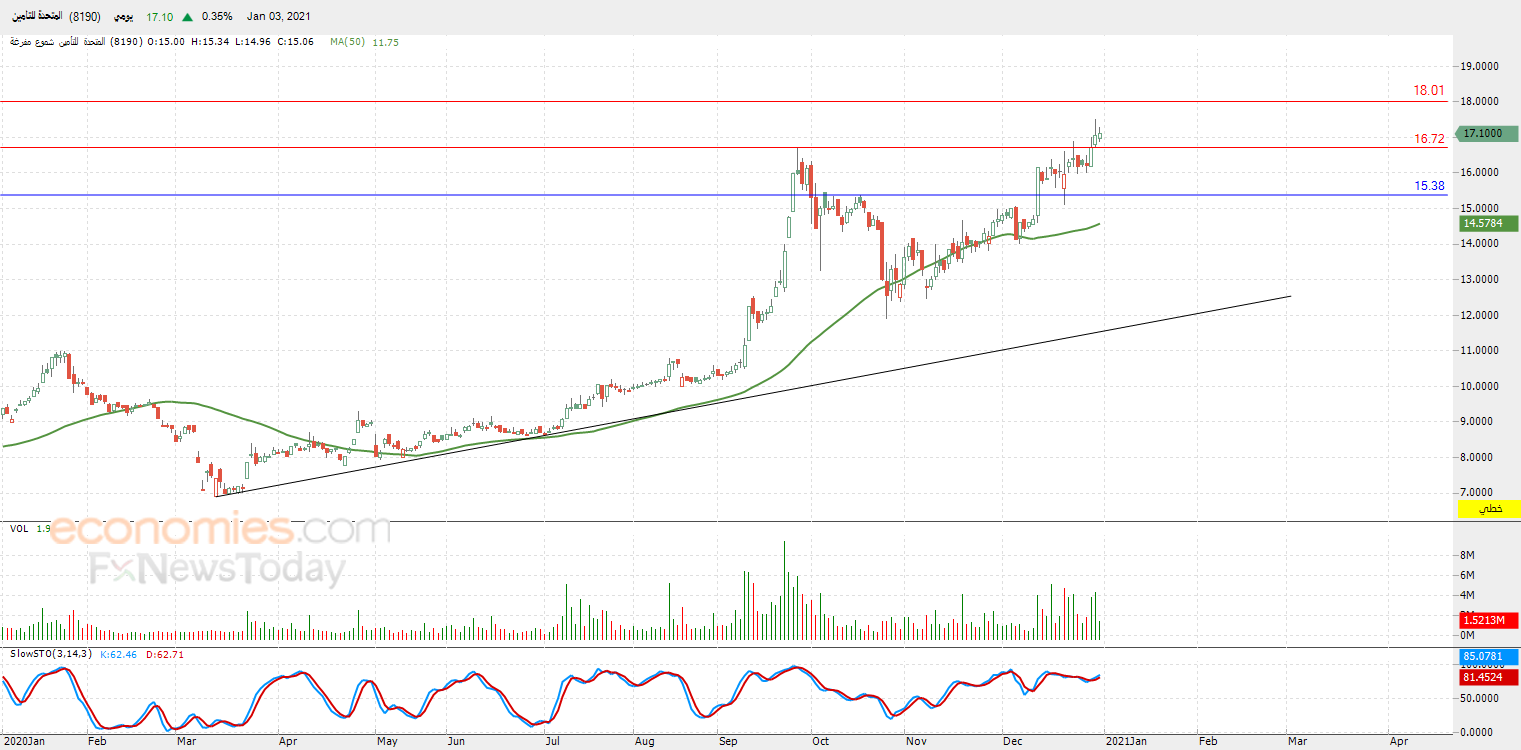
Task: Click the 18.01 resistance level label
Action: (x=1428, y=90)
